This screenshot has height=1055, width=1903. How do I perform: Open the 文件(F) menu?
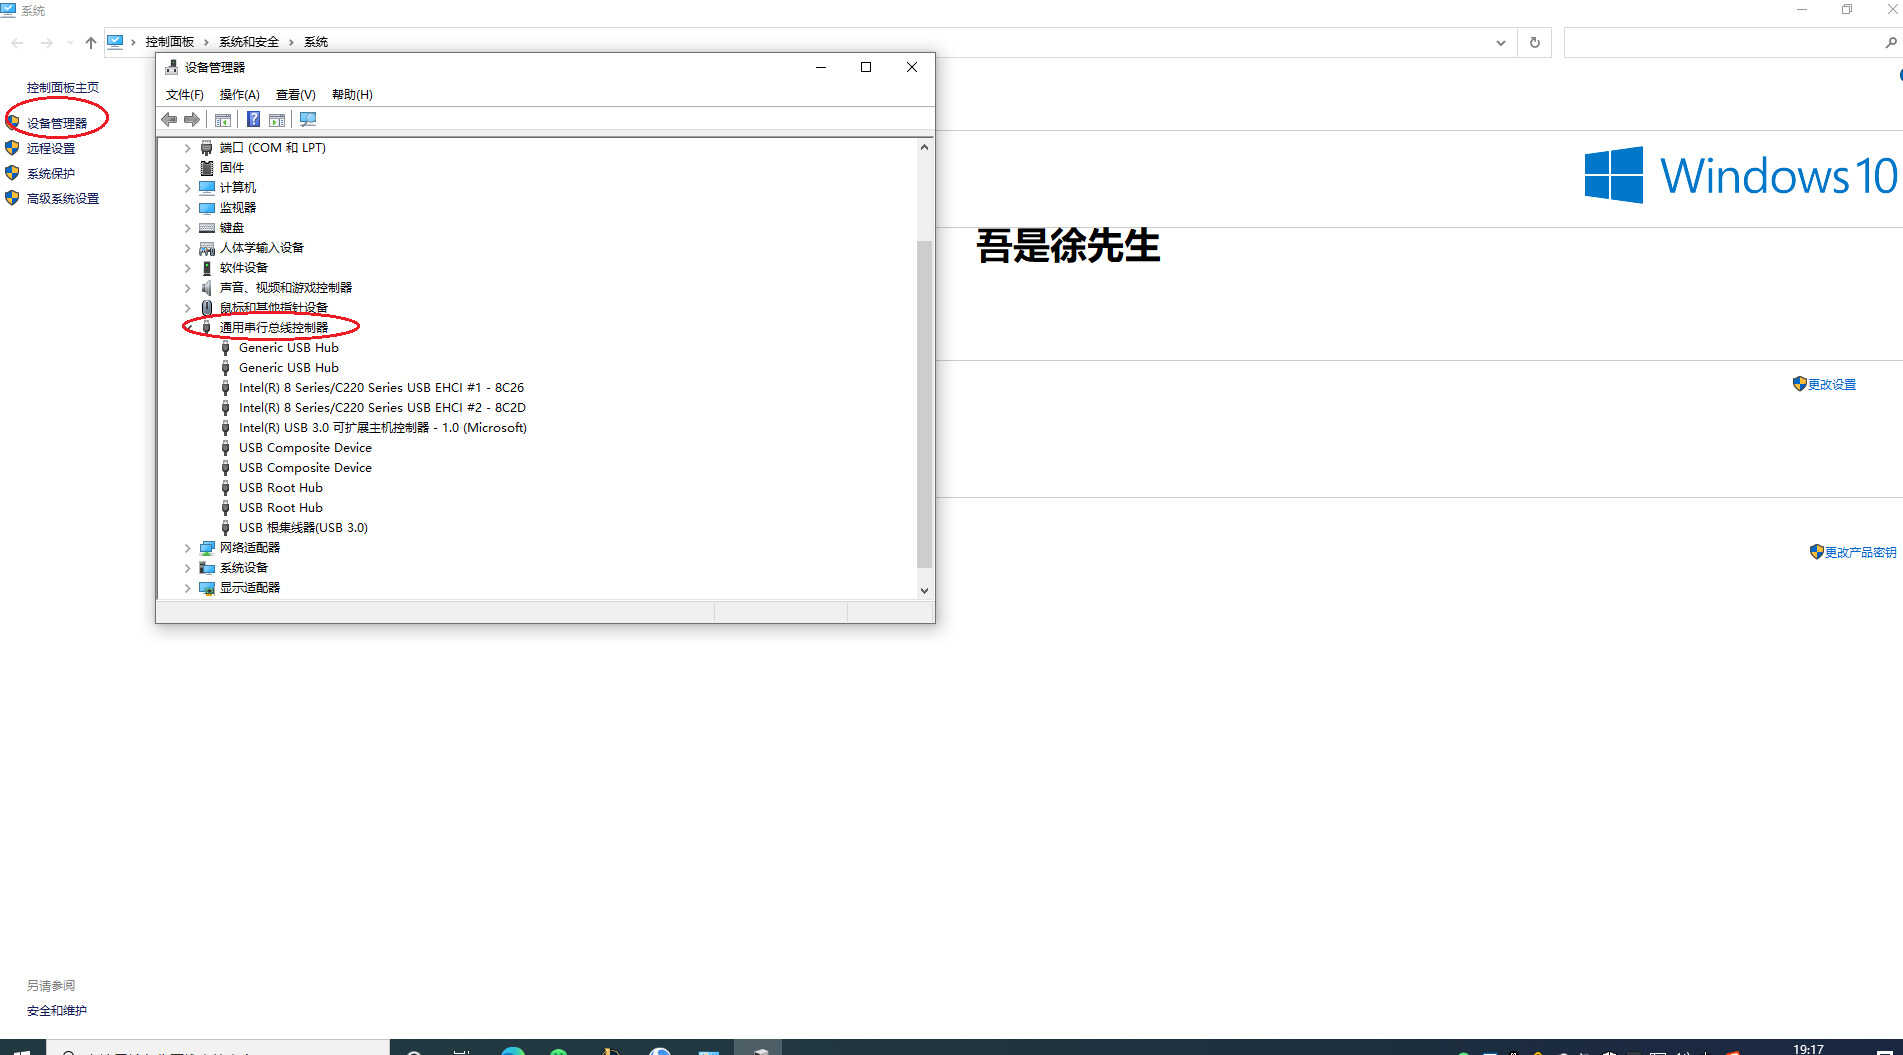coord(185,95)
